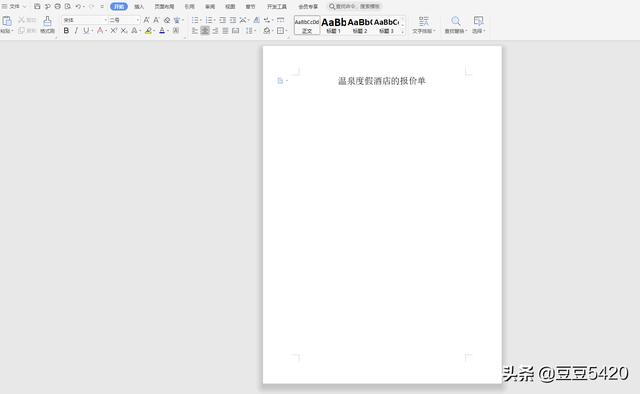
Task: Apply the 标题 1 heading style
Action: 333,25
